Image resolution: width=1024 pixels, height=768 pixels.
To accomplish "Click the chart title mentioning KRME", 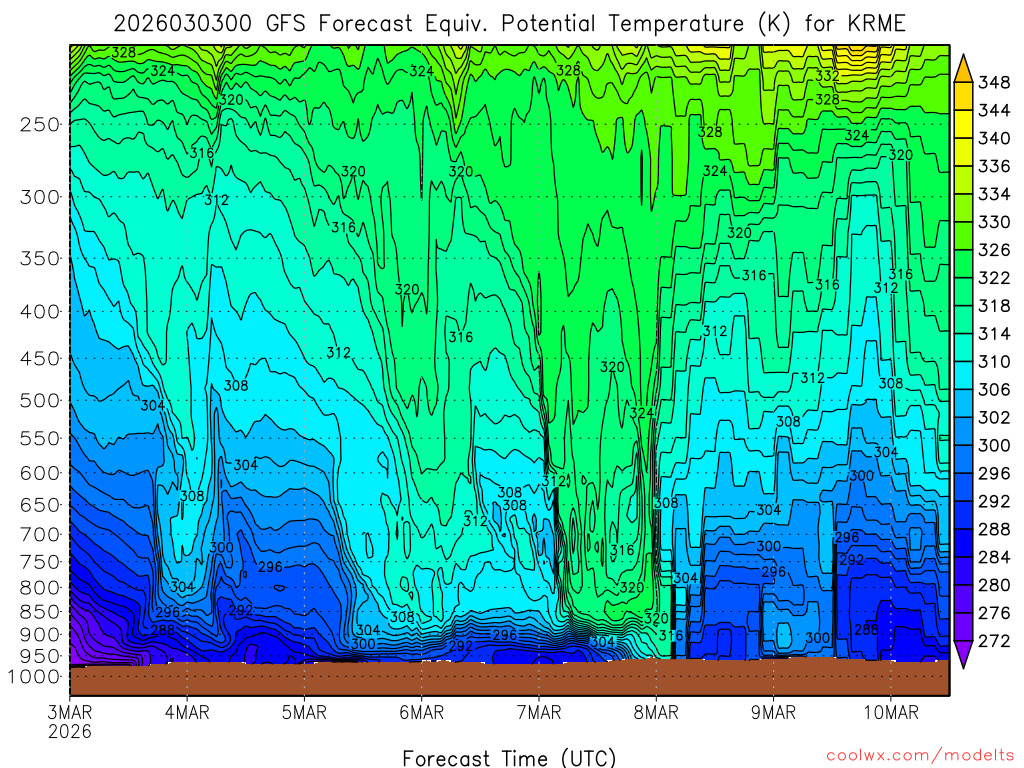I will [x=509, y=24].
